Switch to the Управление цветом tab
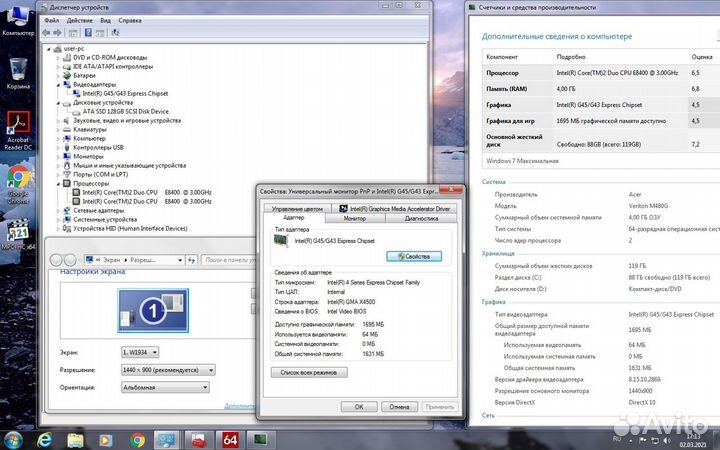 (297, 209)
